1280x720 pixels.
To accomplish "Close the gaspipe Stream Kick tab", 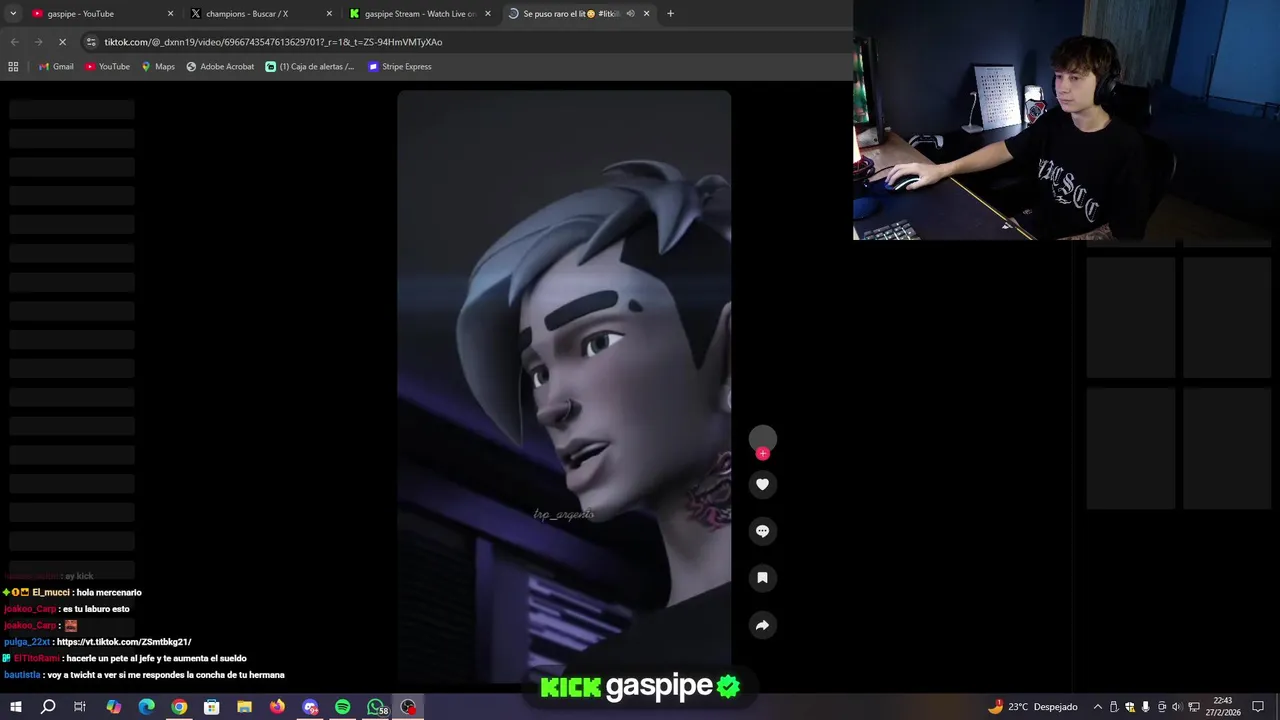I will pyautogui.click(x=488, y=14).
